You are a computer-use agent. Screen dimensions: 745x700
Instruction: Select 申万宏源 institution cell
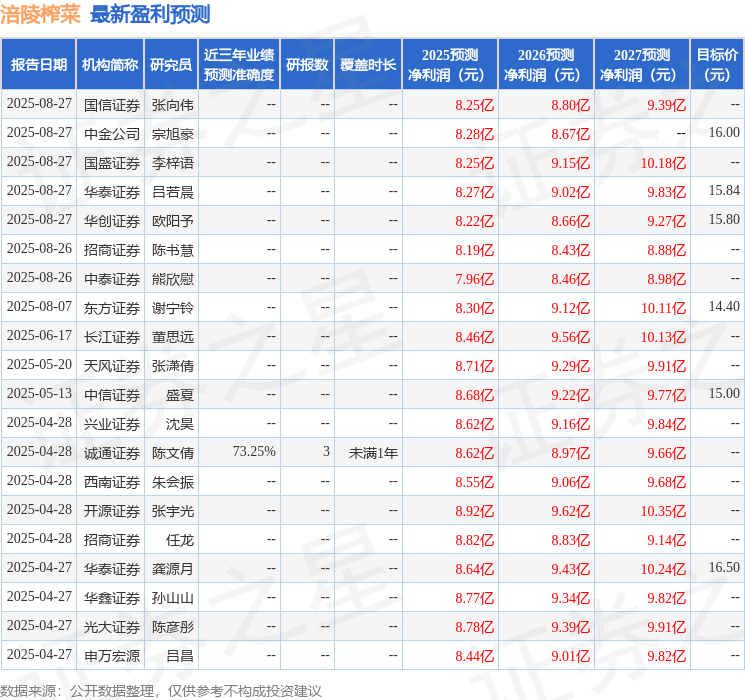(112, 656)
